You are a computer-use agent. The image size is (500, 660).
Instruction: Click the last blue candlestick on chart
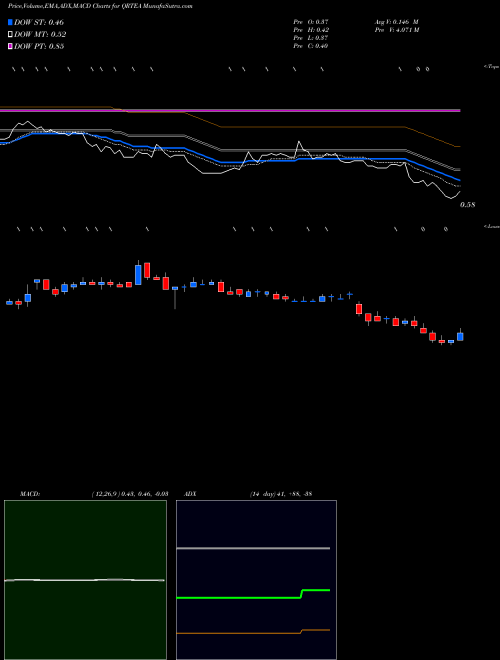460,336
